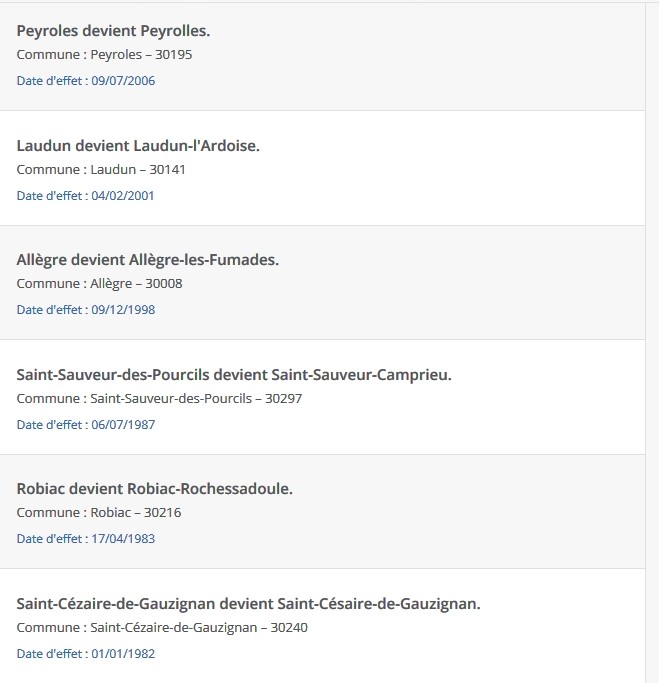This screenshot has width=659, height=683.
Task: Select the date d'effet 17/04/1983
Action: click(86, 539)
